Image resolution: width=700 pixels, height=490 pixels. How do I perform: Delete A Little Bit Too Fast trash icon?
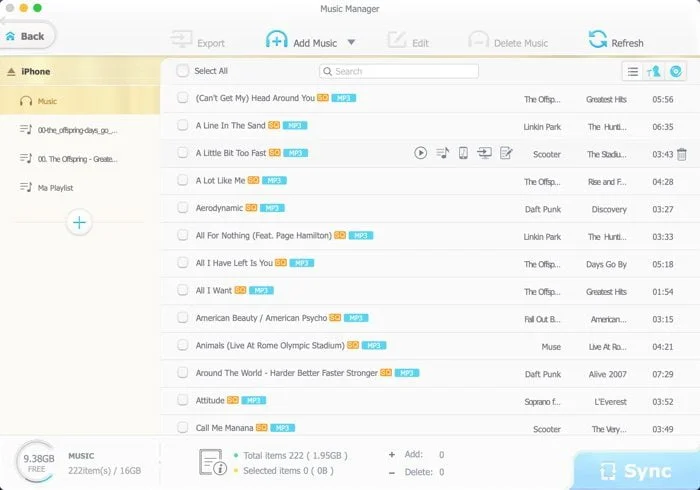click(682, 154)
